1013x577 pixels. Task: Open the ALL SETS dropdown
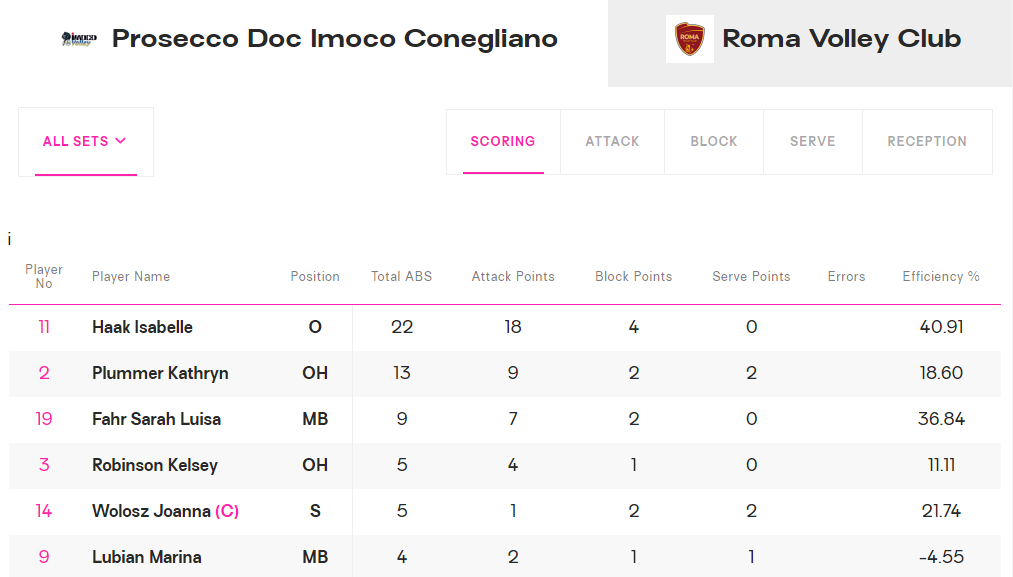86,142
